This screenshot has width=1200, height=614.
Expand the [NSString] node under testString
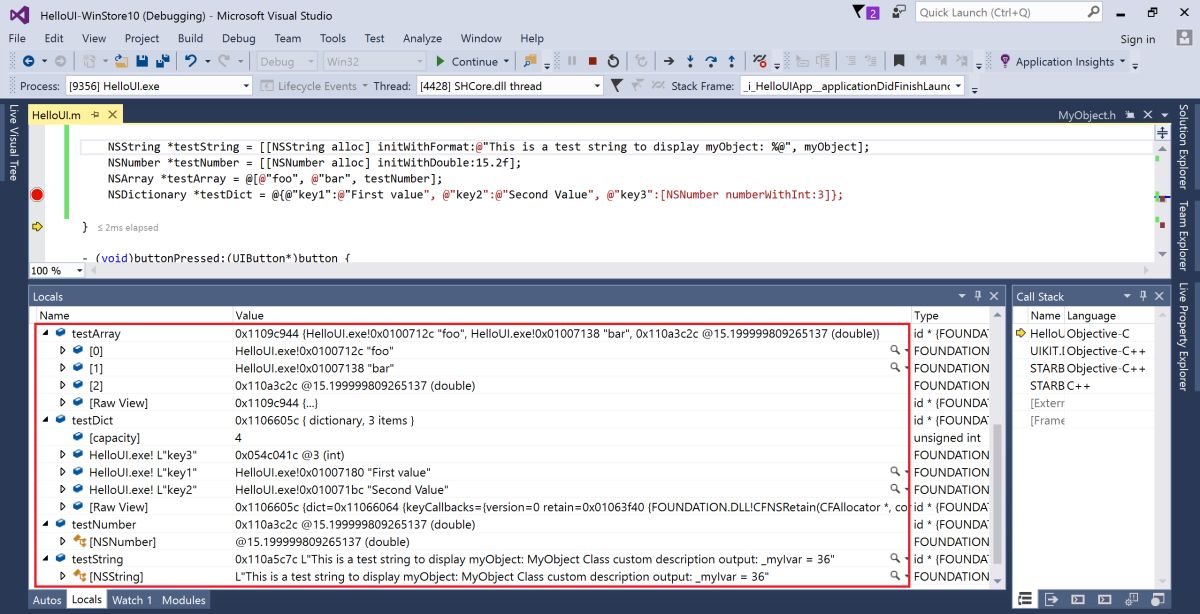(63, 576)
